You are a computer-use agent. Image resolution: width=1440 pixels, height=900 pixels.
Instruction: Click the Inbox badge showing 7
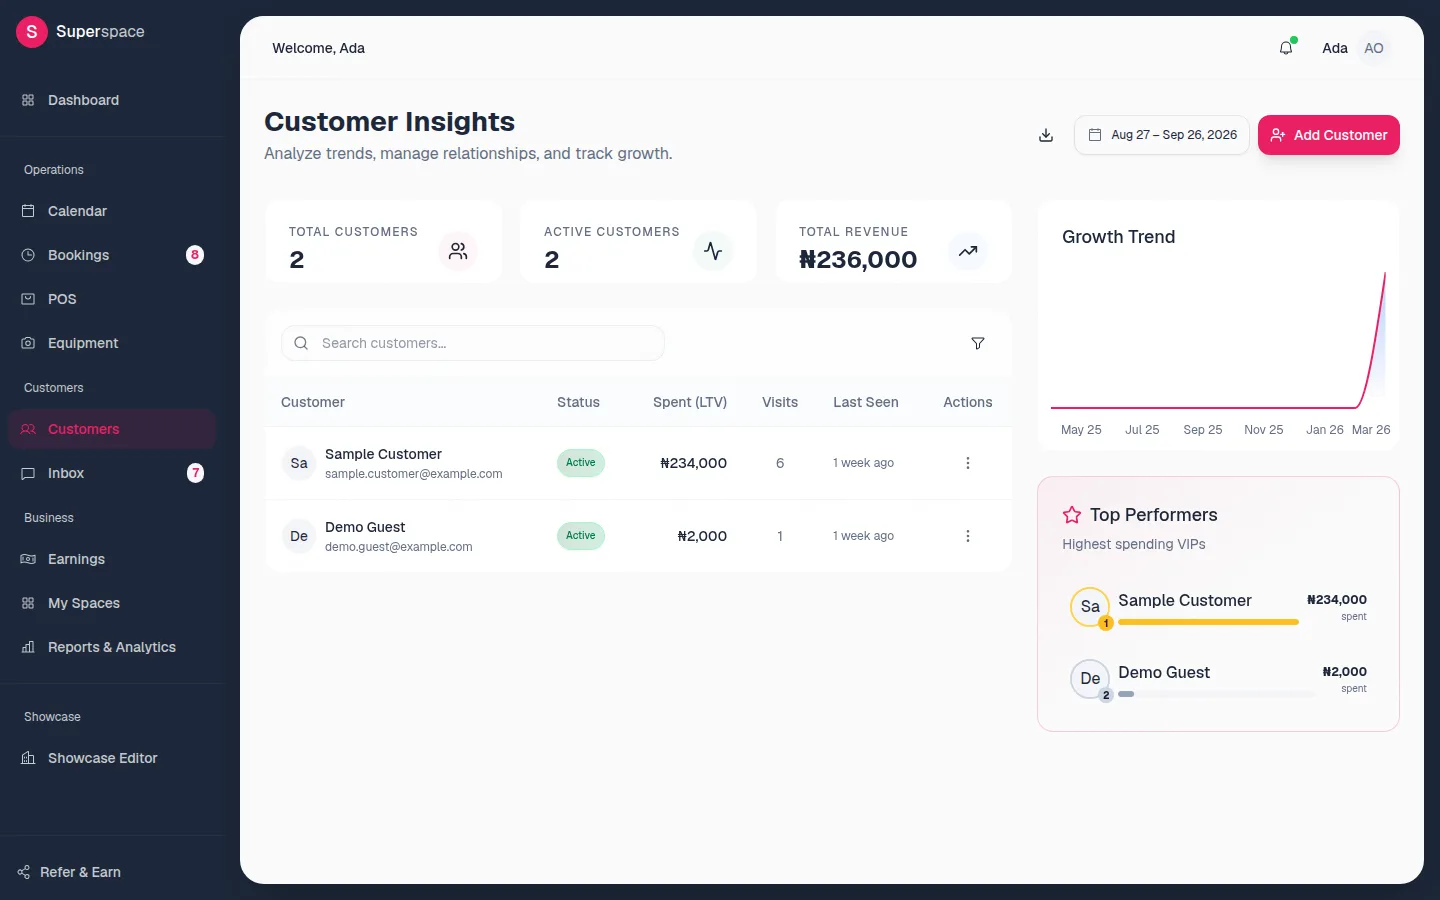pyautogui.click(x=195, y=473)
